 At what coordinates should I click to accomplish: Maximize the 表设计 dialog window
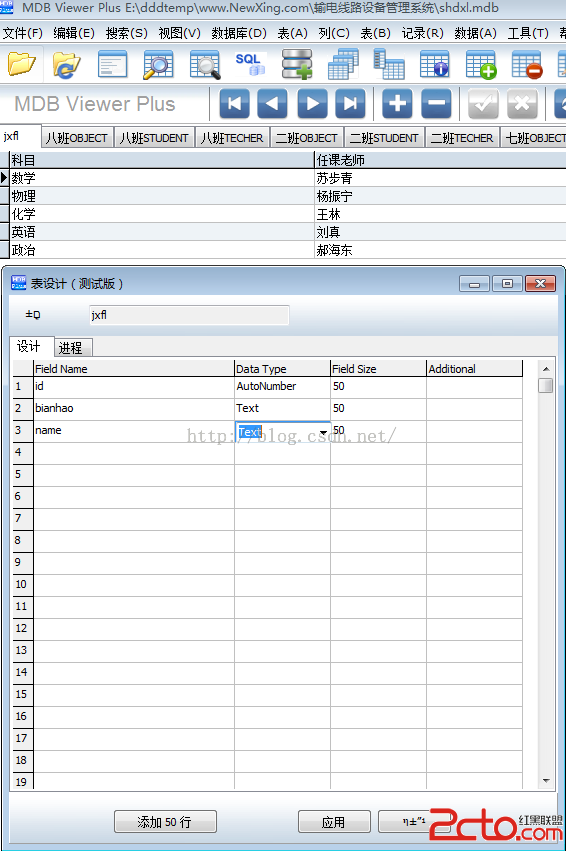tap(507, 283)
